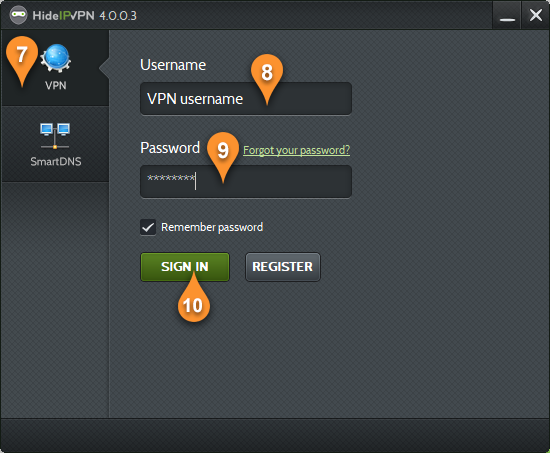The height and width of the screenshot is (453, 550).
Task: Select the VPN globe gear icon
Action: pos(56,58)
